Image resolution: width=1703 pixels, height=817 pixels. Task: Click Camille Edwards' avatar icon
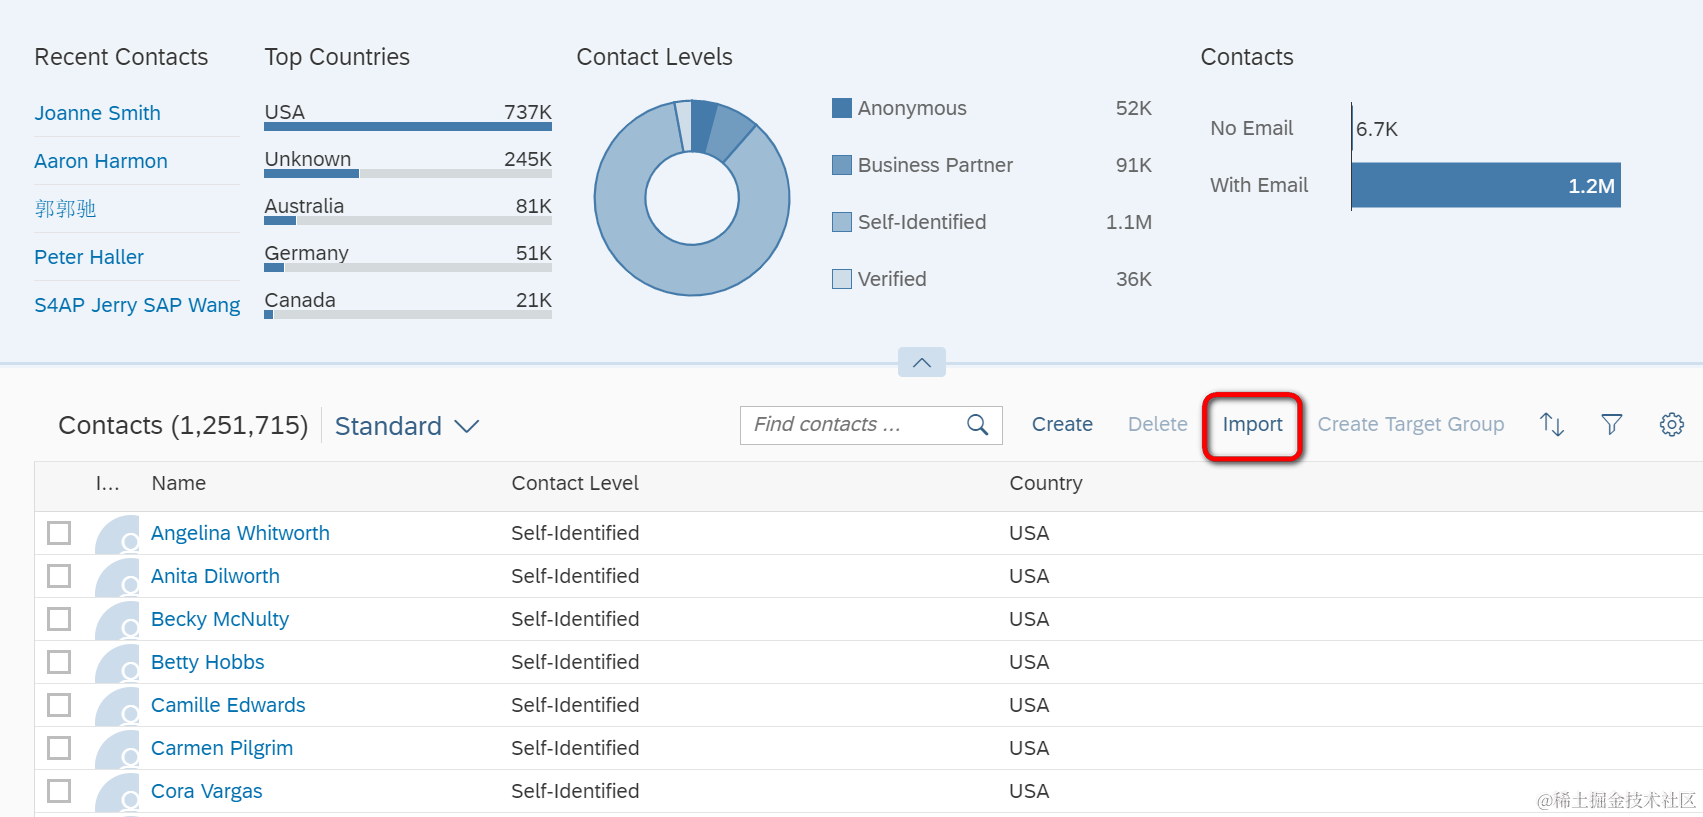(118, 706)
